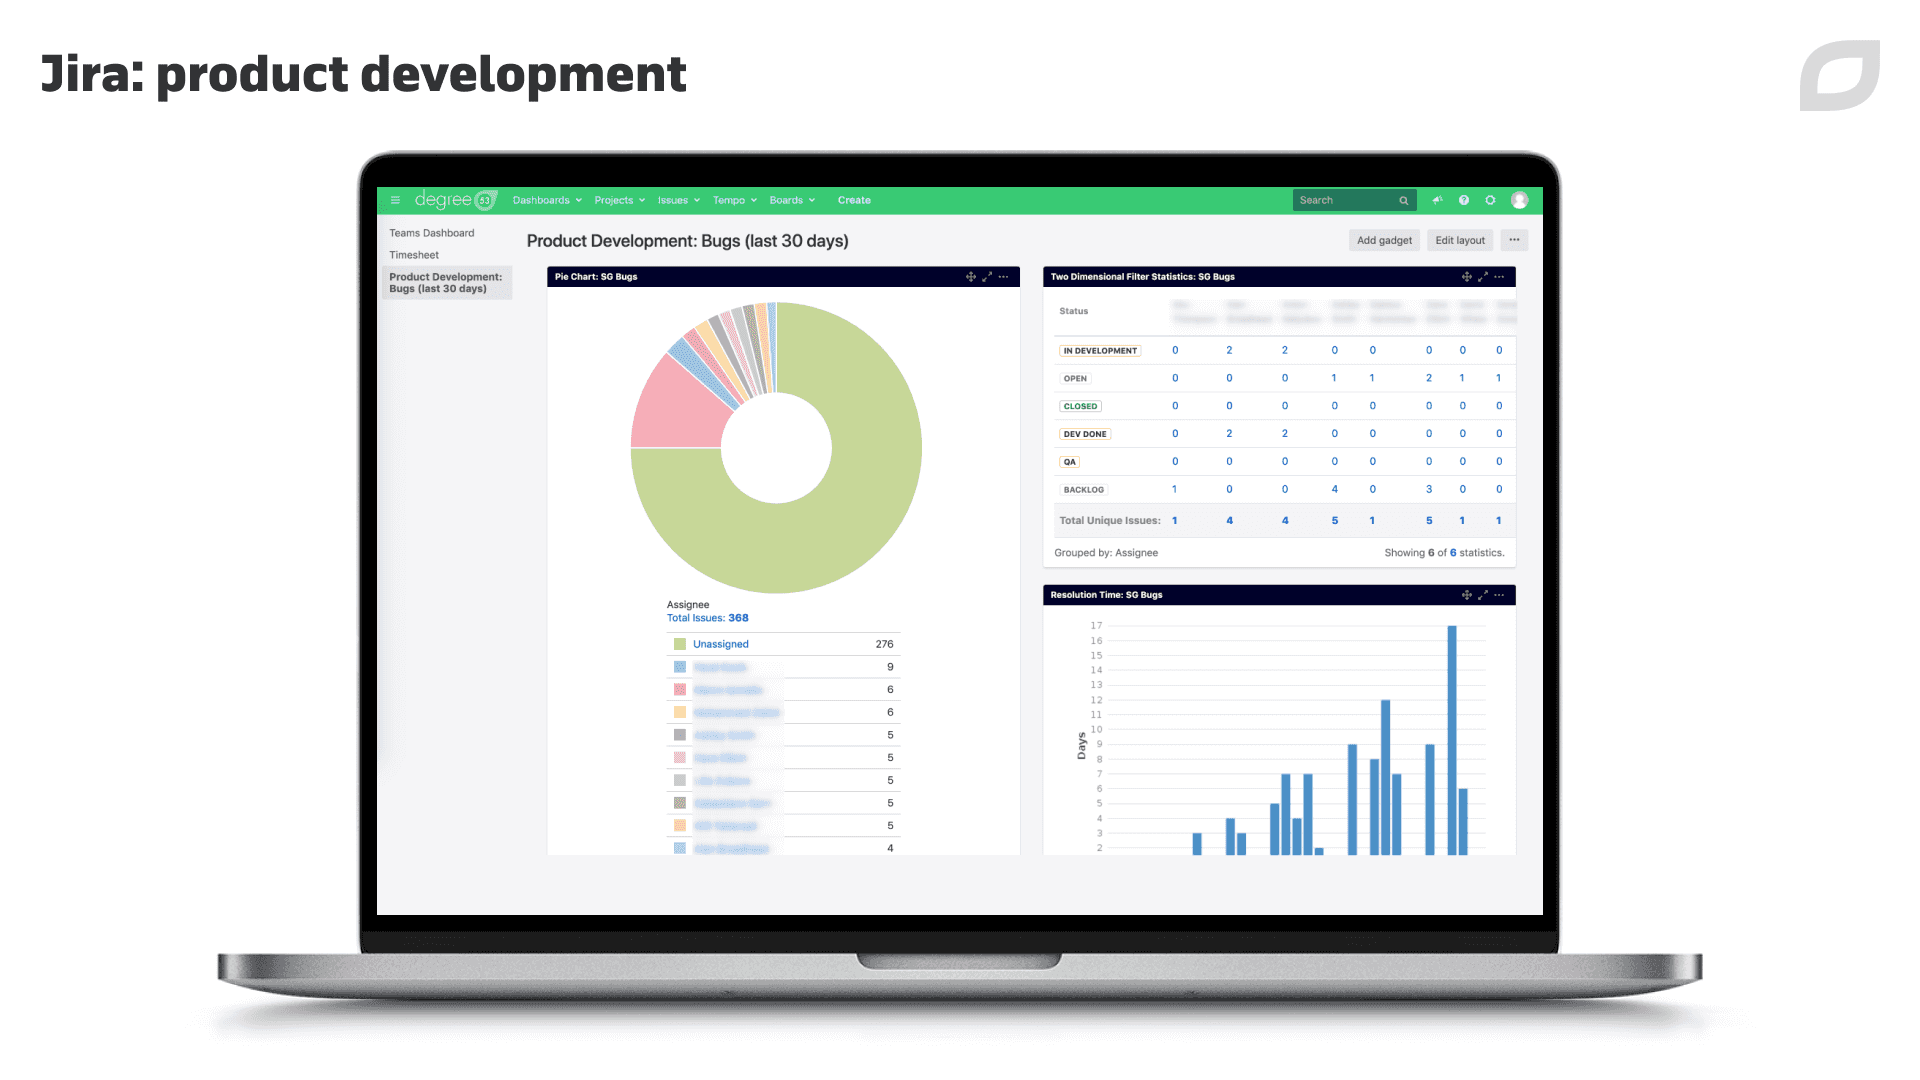Open the feedback megaphone icon
Image resolution: width=1920 pixels, height=1080 pixels.
pyautogui.click(x=1437, y=200)
